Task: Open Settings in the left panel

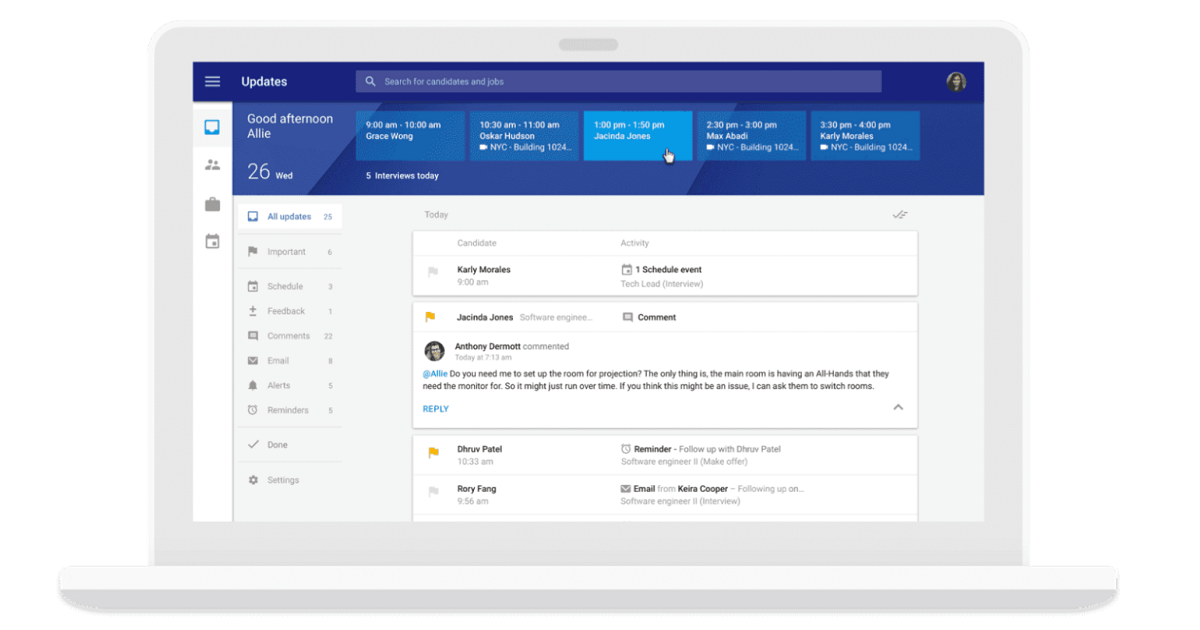Action: pos(282,480)
